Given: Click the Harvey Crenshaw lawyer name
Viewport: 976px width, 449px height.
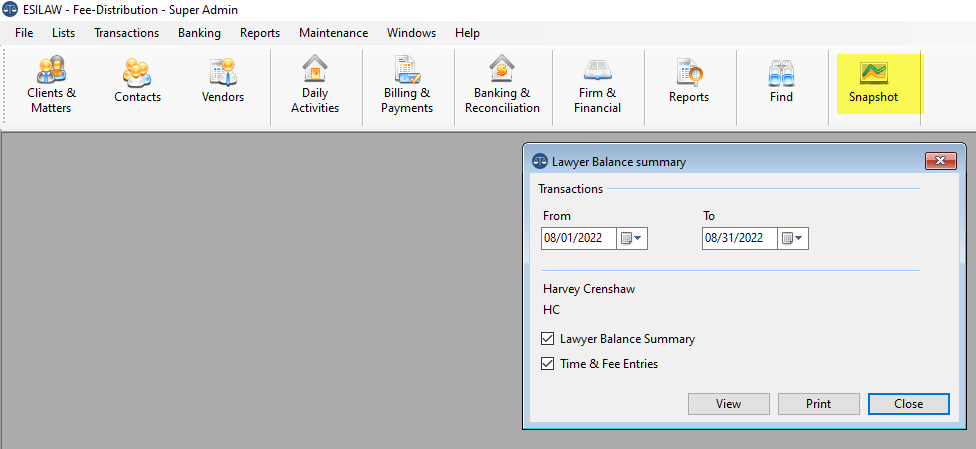Looking at the screenshot, I should click(589, 289).
